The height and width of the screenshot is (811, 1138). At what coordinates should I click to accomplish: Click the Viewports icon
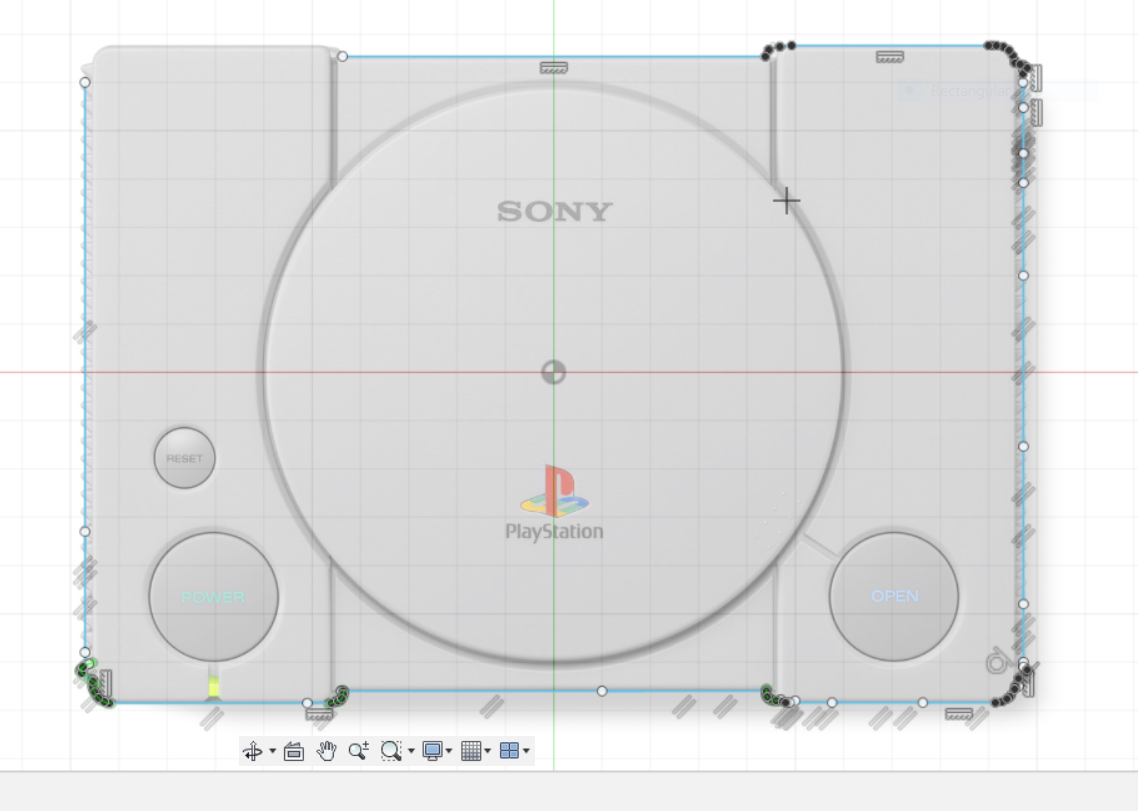(508, 751)
